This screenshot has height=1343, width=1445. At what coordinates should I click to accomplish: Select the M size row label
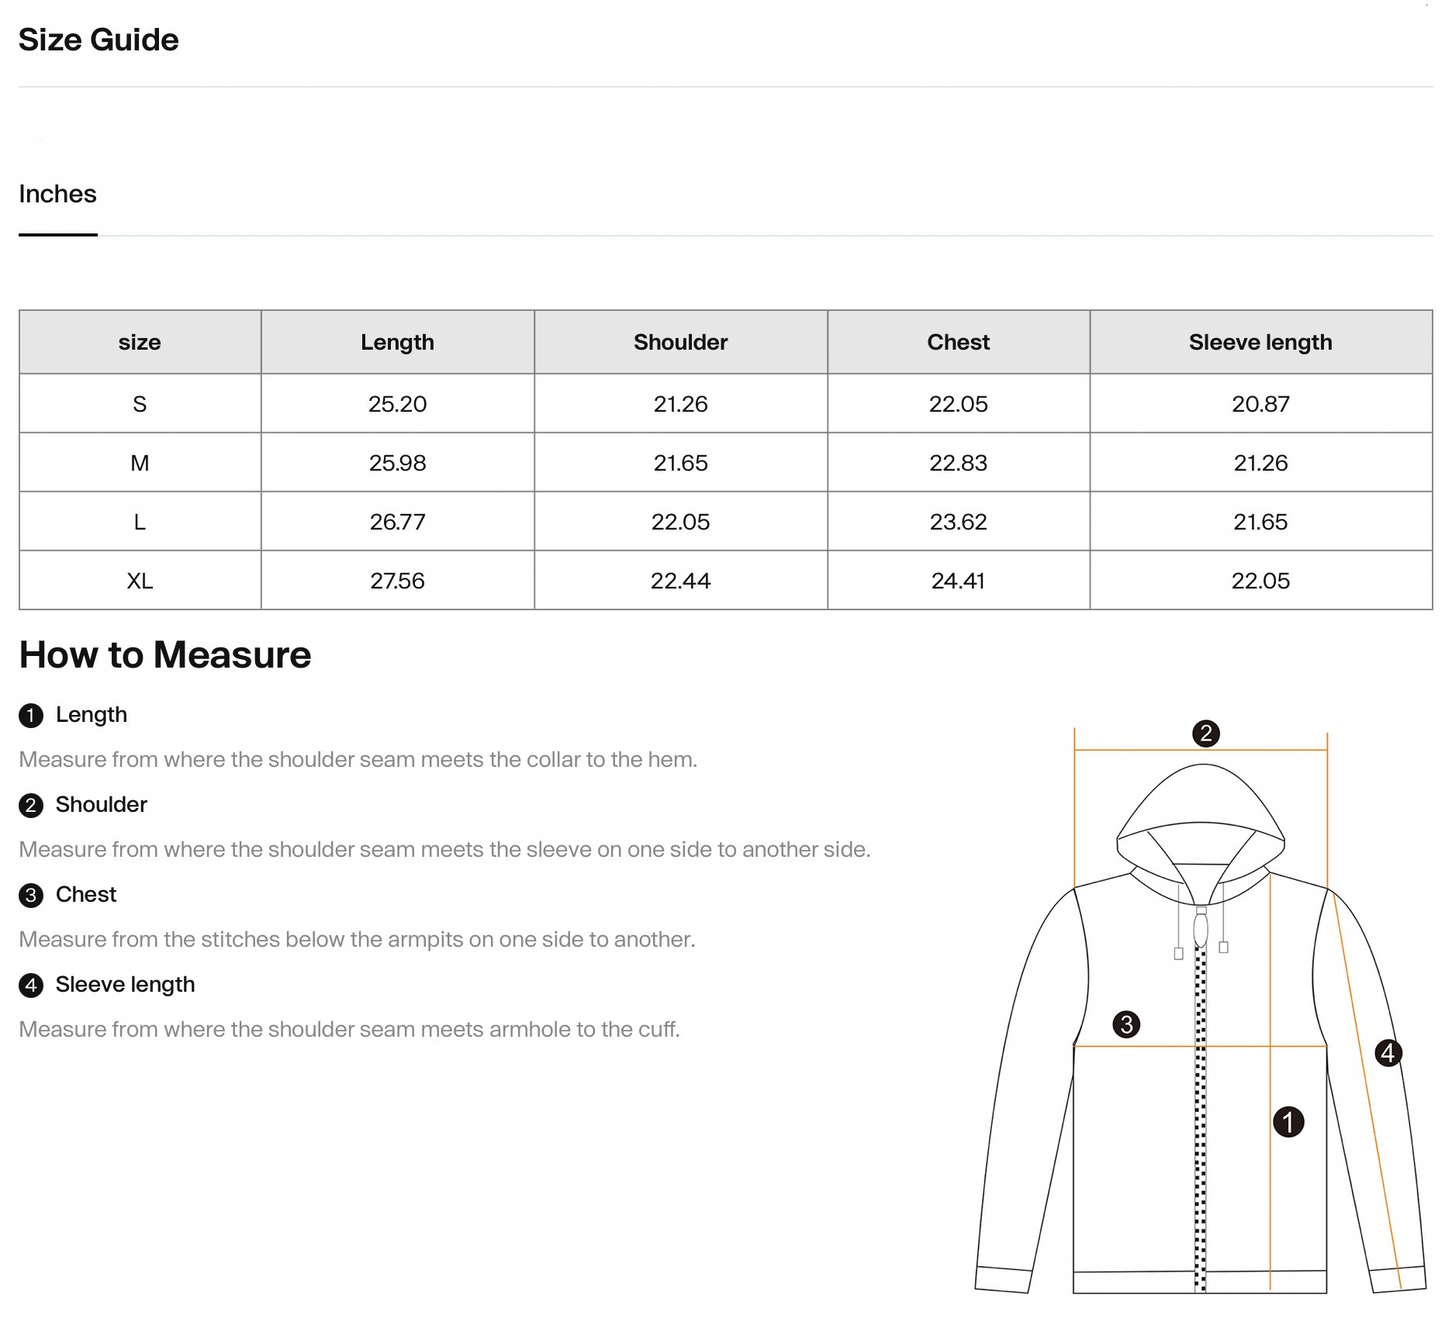tap(140, 463)
